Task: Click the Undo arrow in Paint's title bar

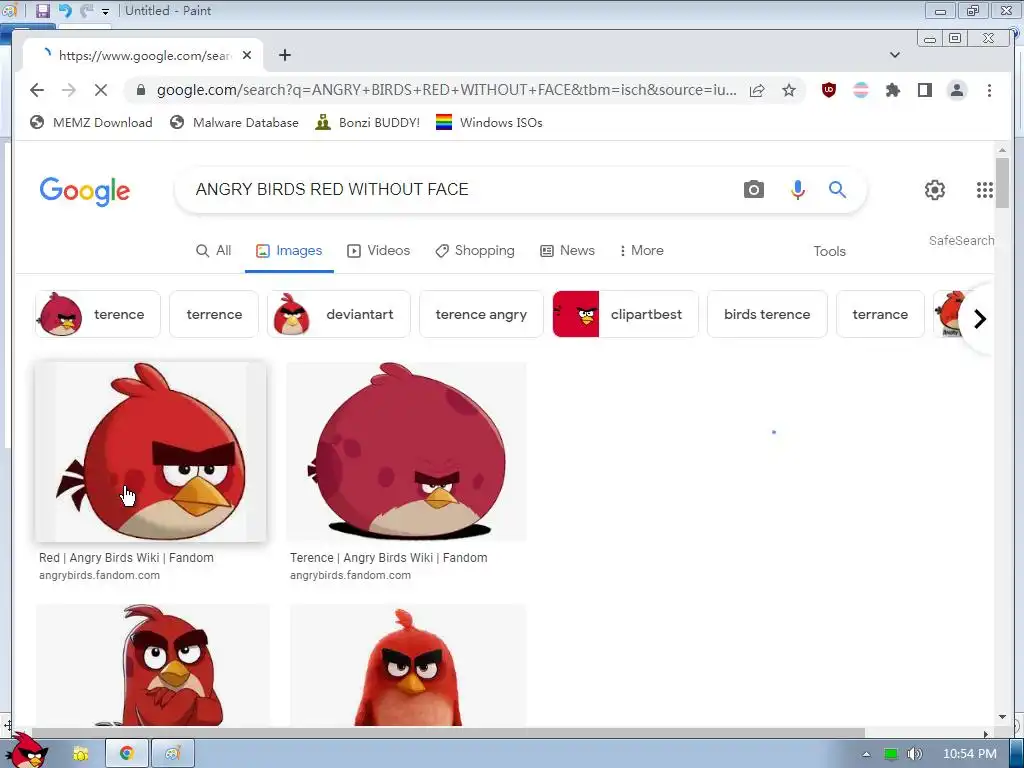Action: pos(65,10)
